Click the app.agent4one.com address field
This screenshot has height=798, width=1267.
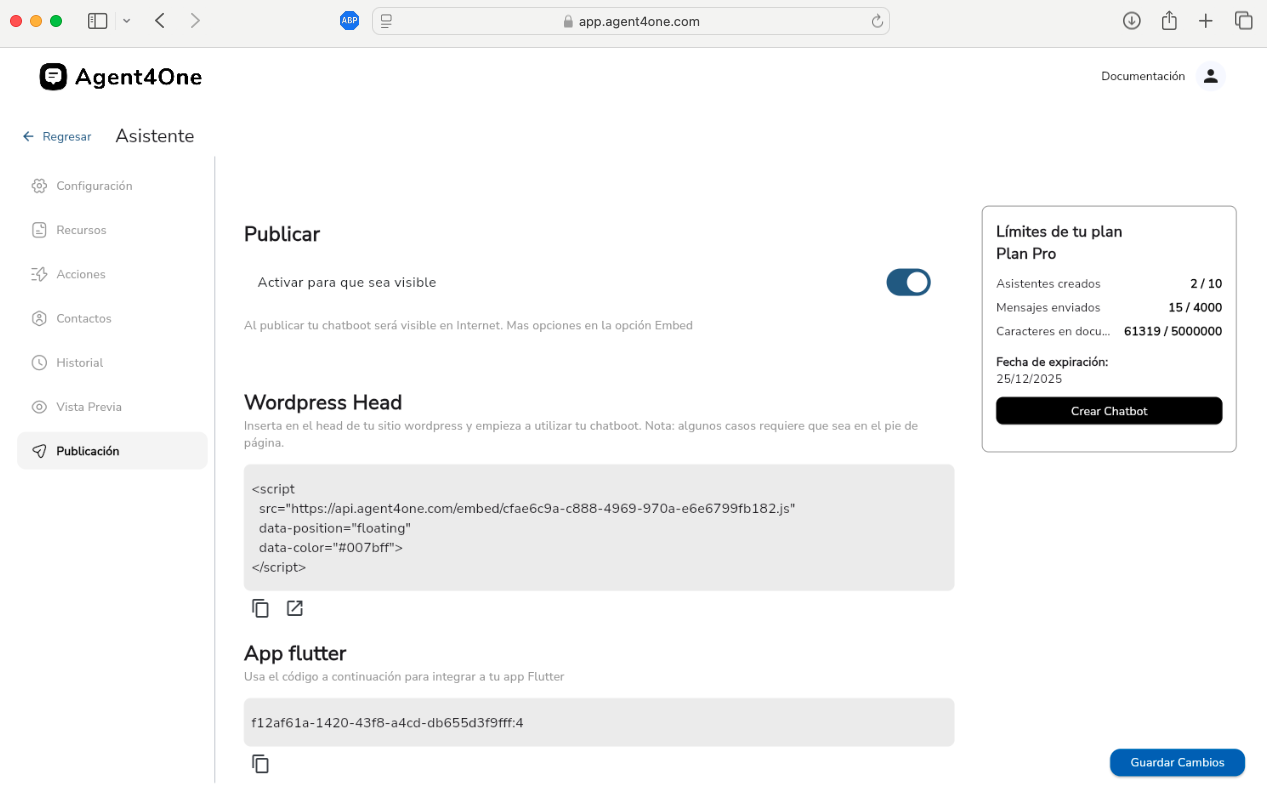(x=639, y=21)
